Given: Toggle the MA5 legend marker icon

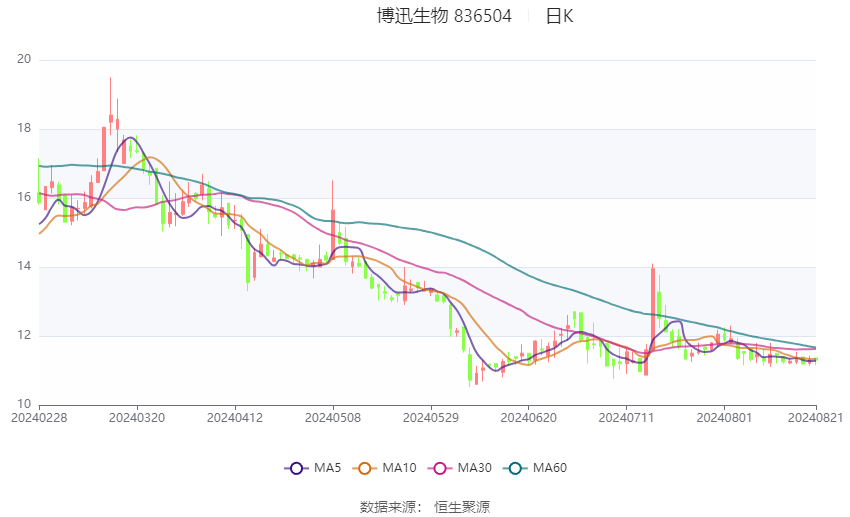Looking at the screenshot, I should coord(295,468).
